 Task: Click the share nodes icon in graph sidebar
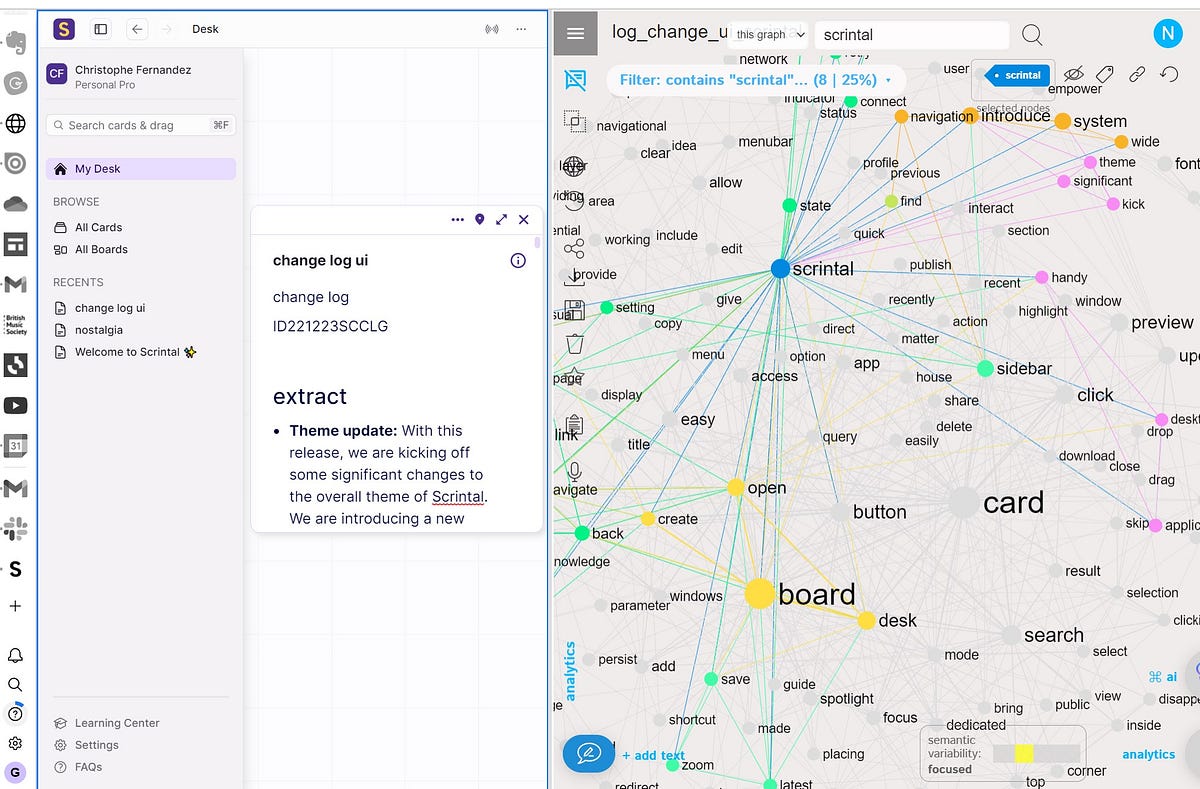tap(574, 249)
